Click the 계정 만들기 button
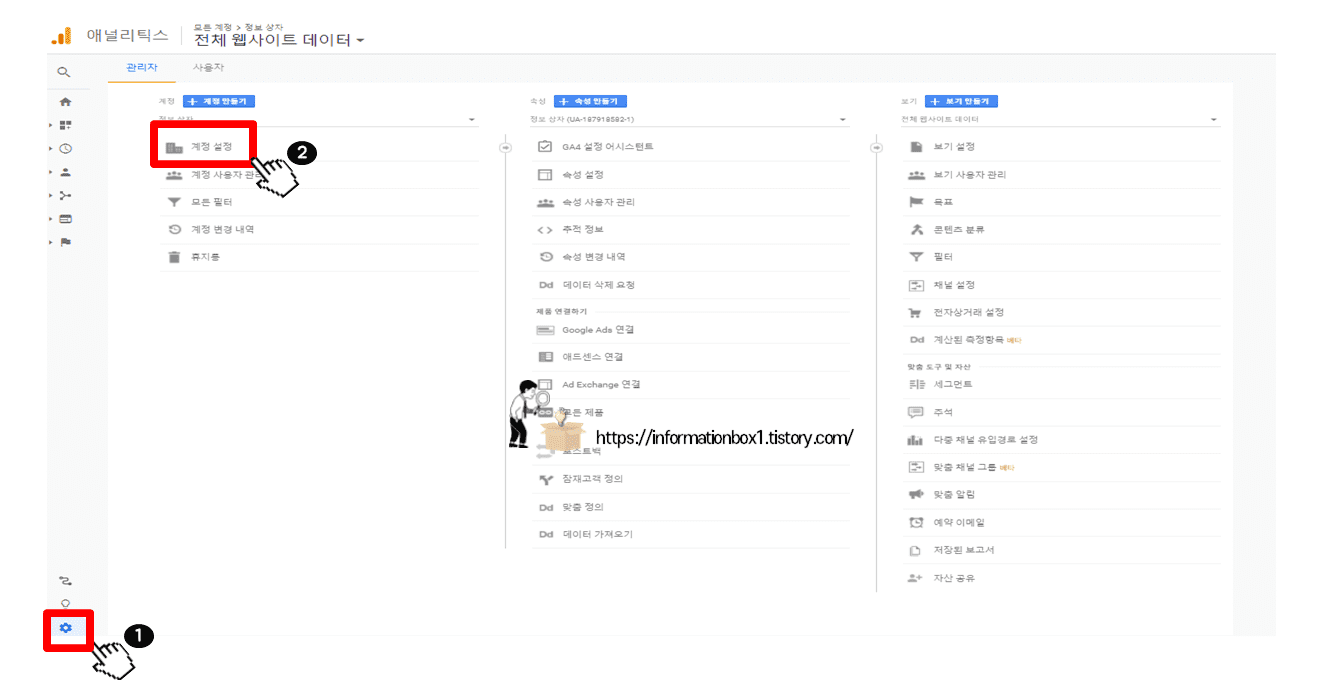 [218, 101]
